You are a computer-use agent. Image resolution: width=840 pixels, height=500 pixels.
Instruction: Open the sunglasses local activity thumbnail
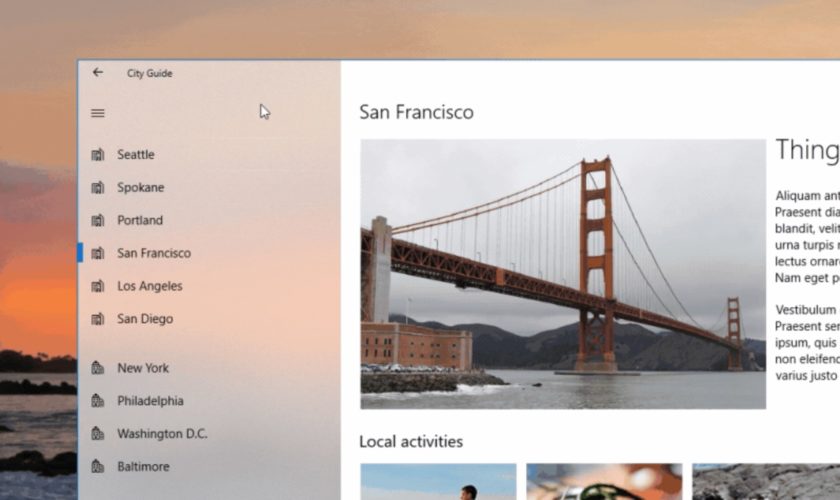(x=604, y=482)
